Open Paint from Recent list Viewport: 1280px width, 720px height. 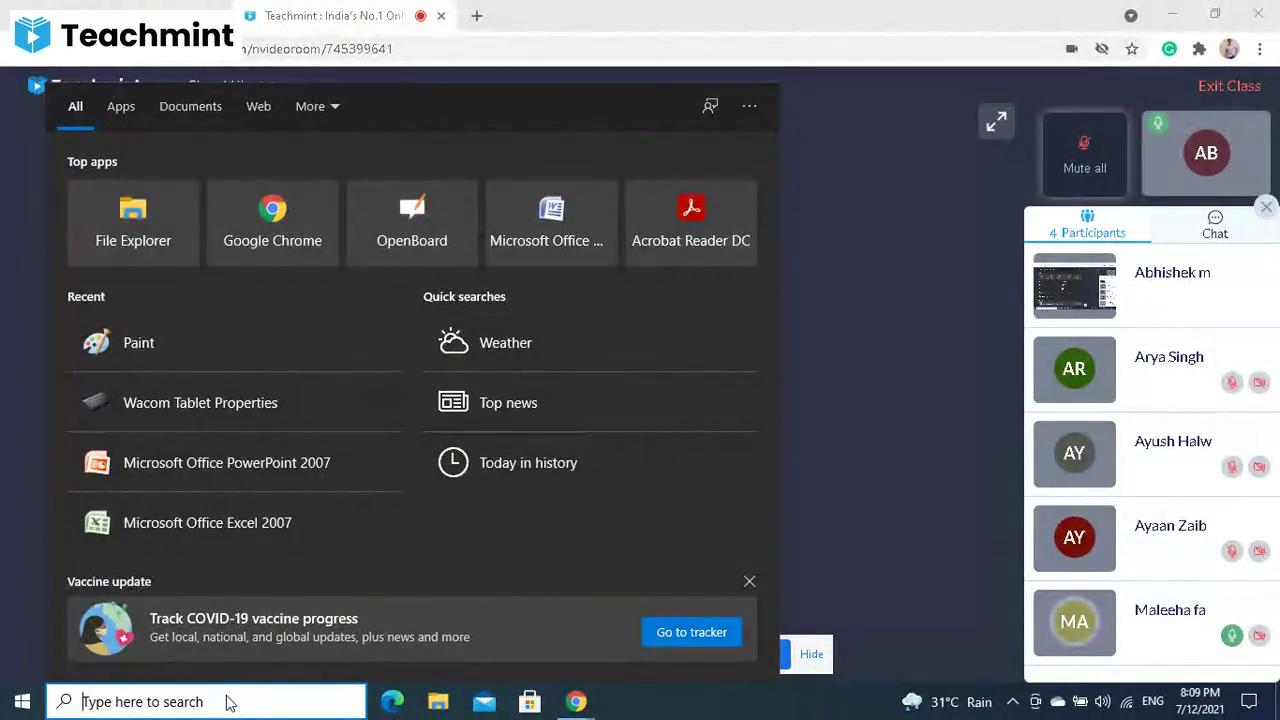click(234, 342)
